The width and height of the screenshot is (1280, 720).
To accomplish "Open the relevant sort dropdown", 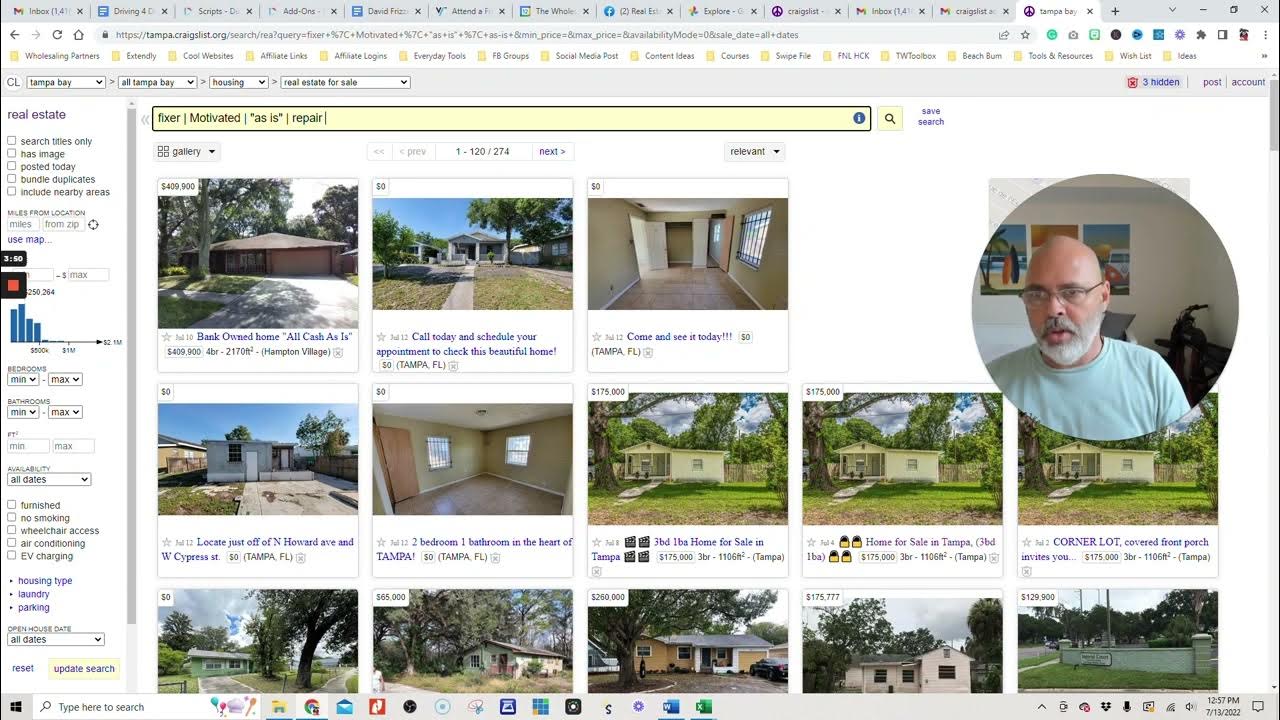I will [x=754, y=152].
